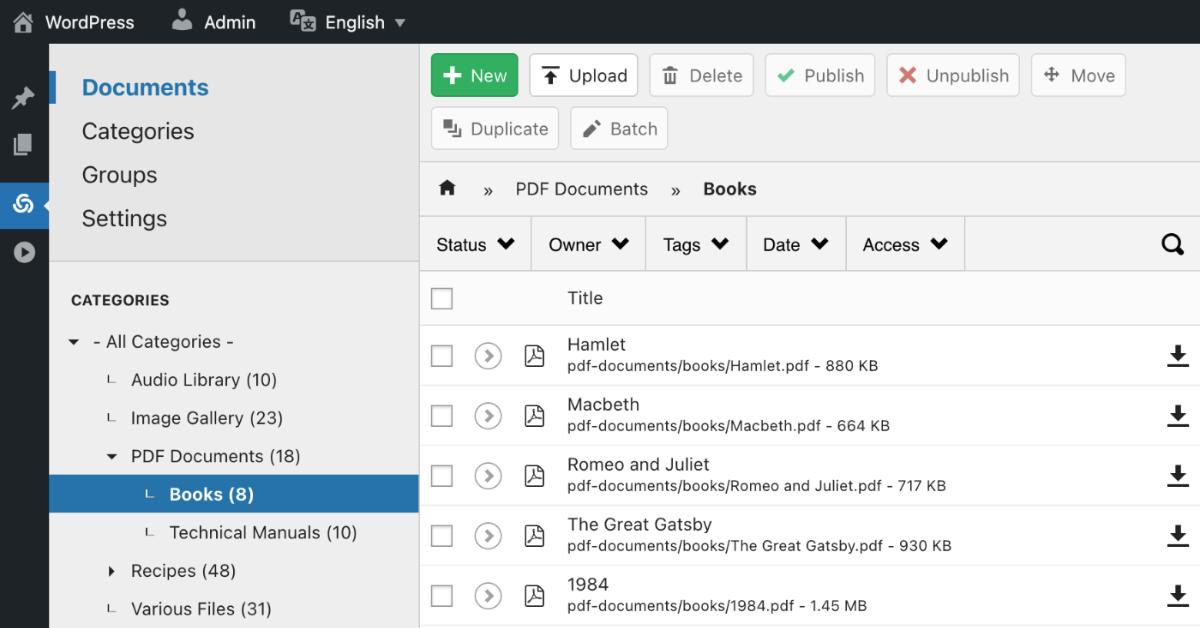Screen dimensions: 1200x628
Task: Select the checkbox next to The Great Gatsby
Action: (441, 536)
